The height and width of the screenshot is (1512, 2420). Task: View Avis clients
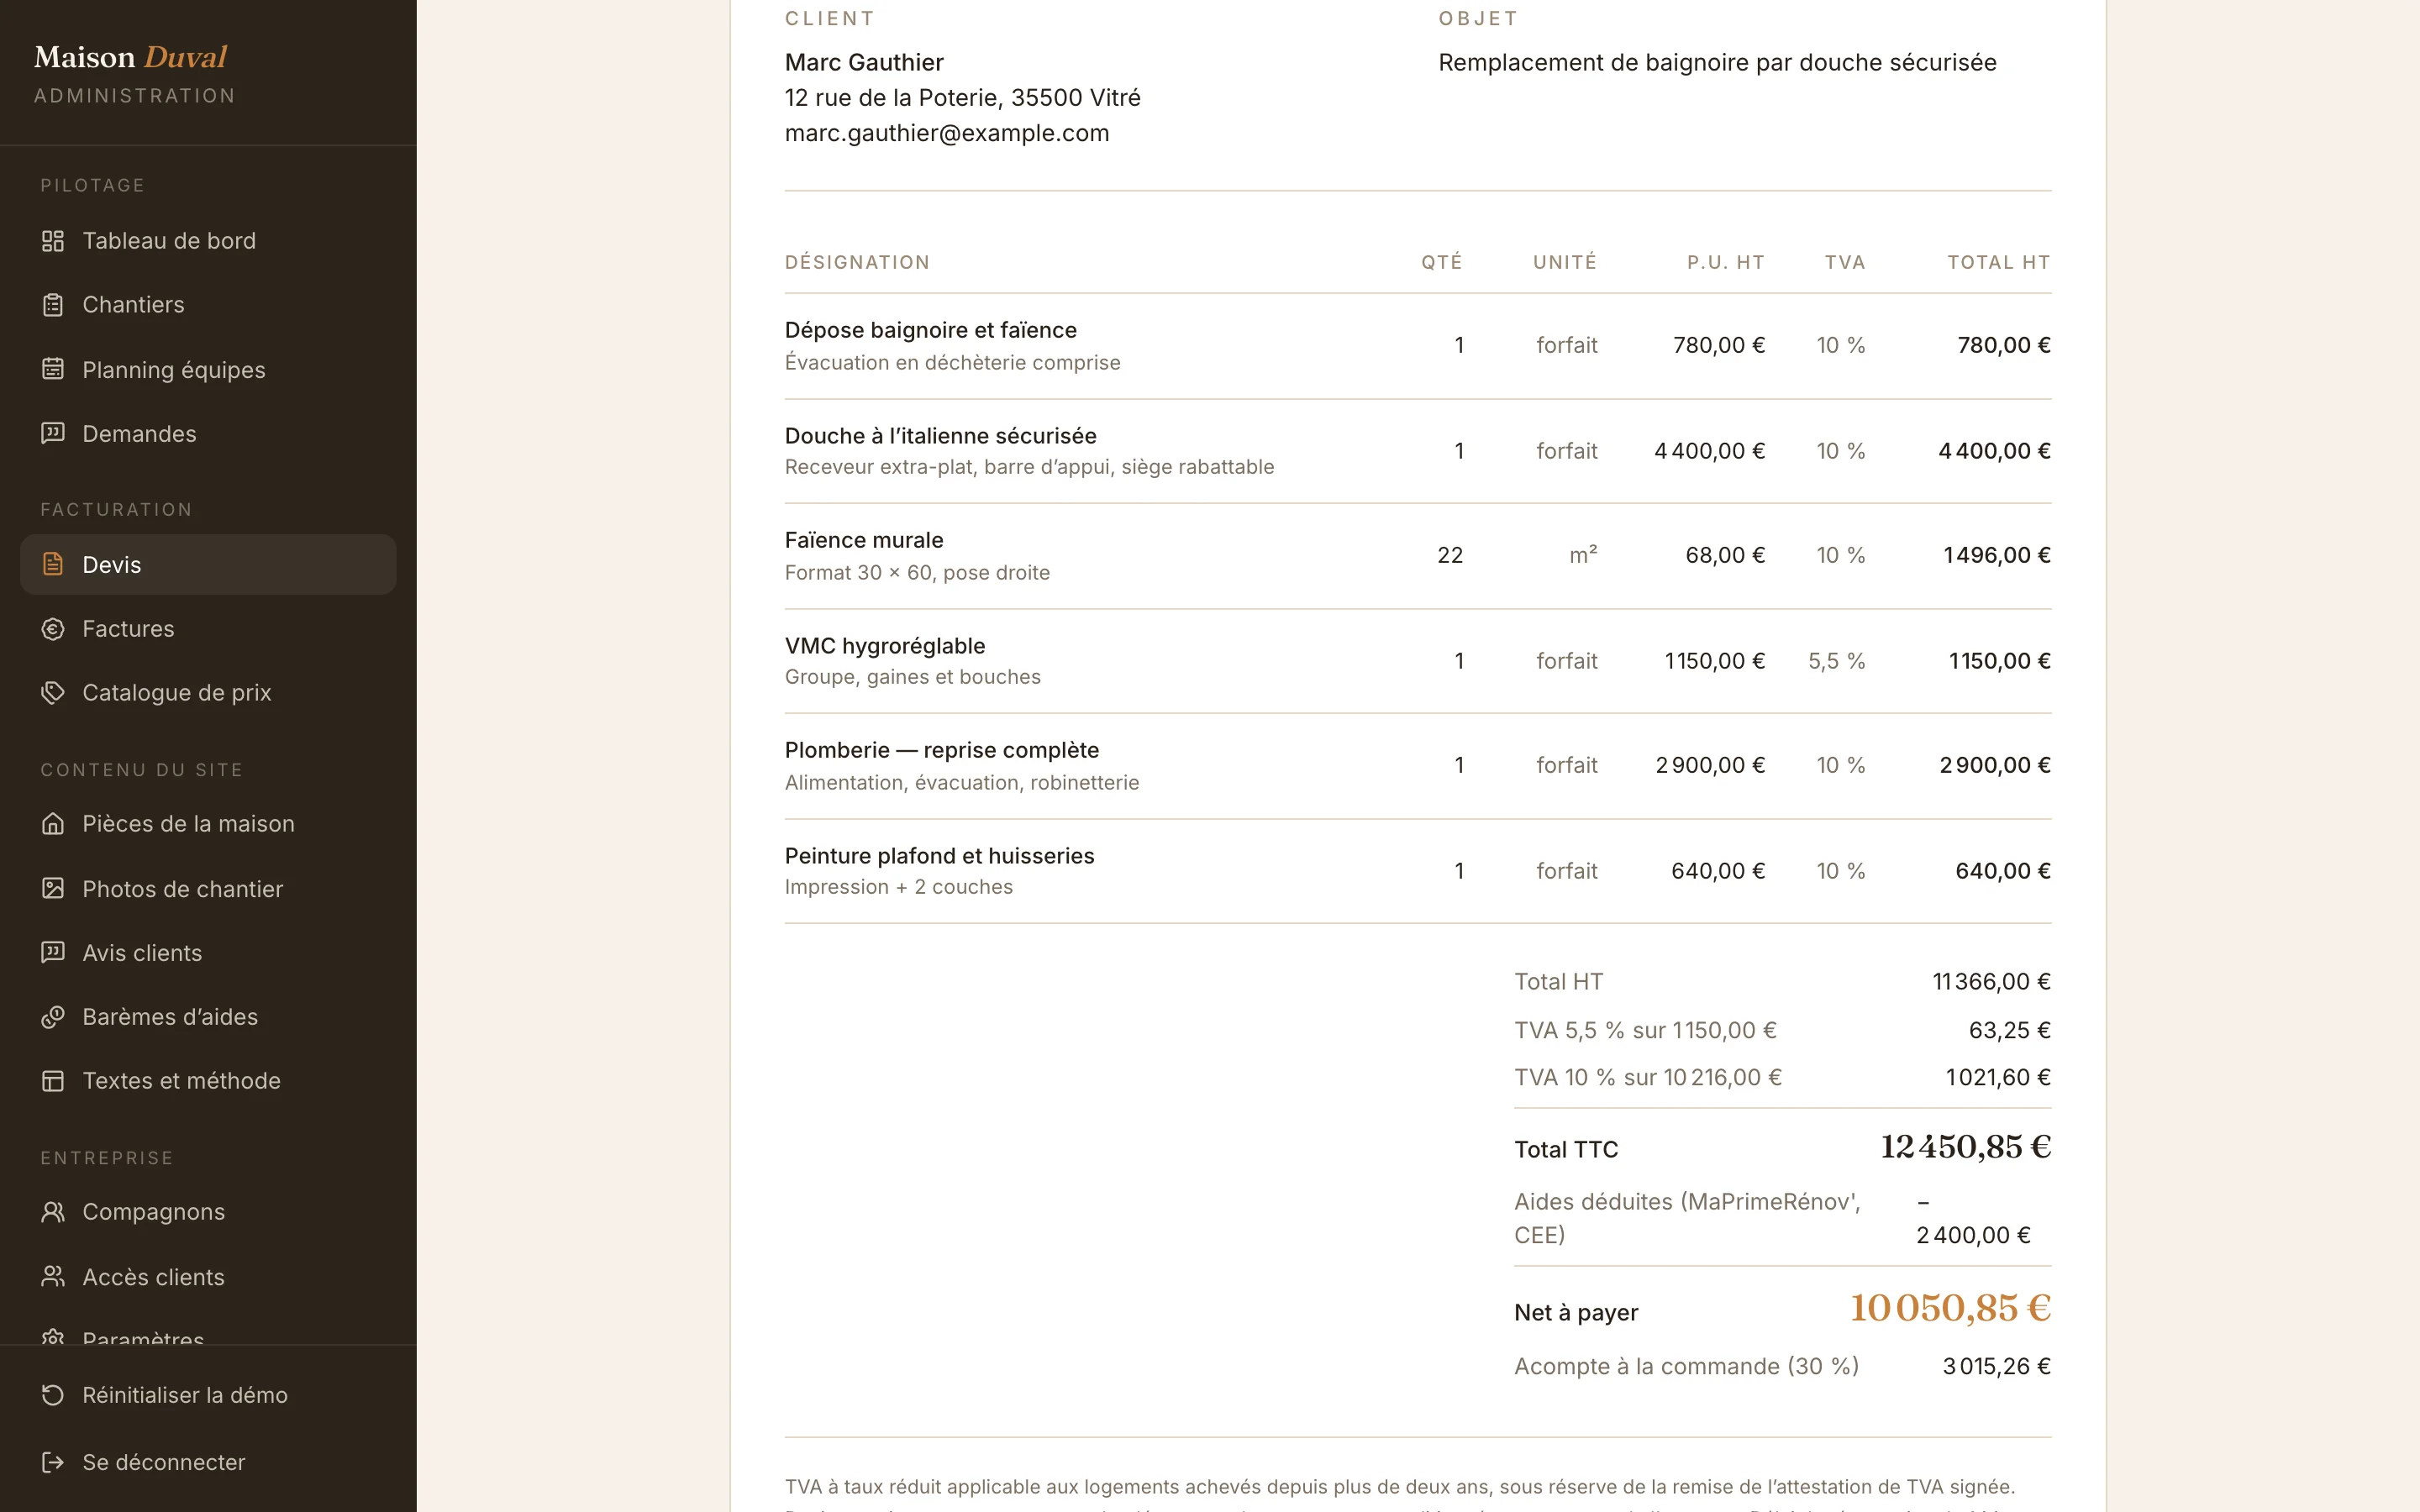[208, 952]
